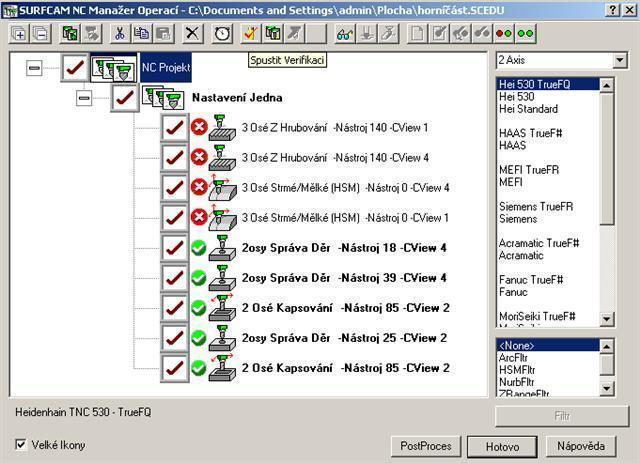Viewport: 640px width, 463px height.
Task: Click NC Projekt stacked operations icon
Action: pyautogui.click(x=114, y=68)
